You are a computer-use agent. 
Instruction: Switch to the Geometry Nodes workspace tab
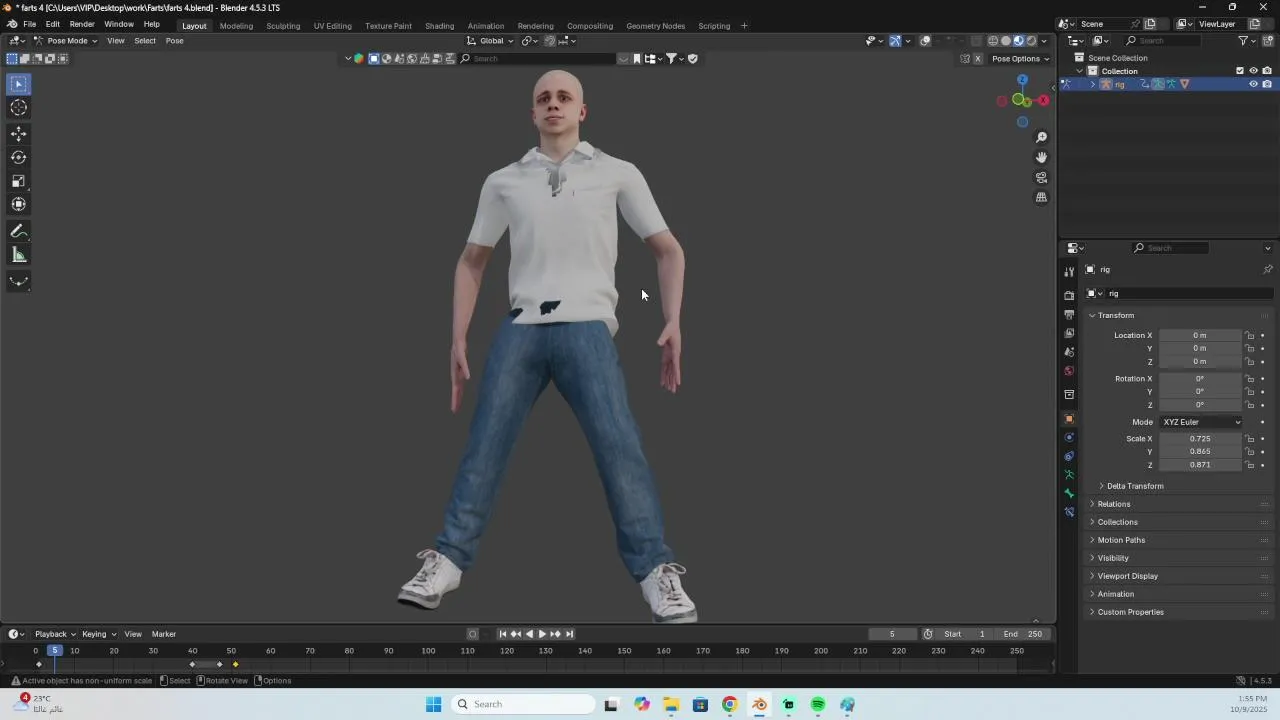click(x=655, y=26)
